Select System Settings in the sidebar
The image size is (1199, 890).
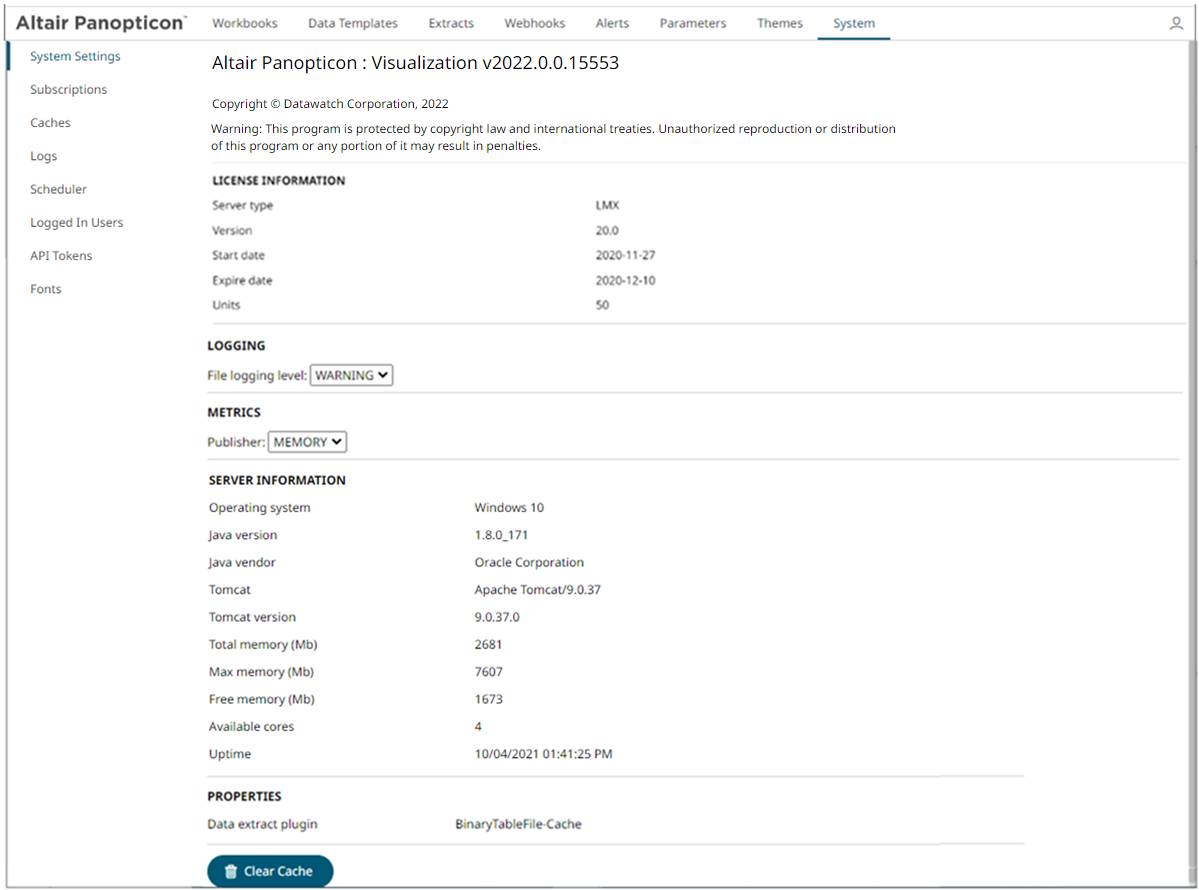pos(75,56)
